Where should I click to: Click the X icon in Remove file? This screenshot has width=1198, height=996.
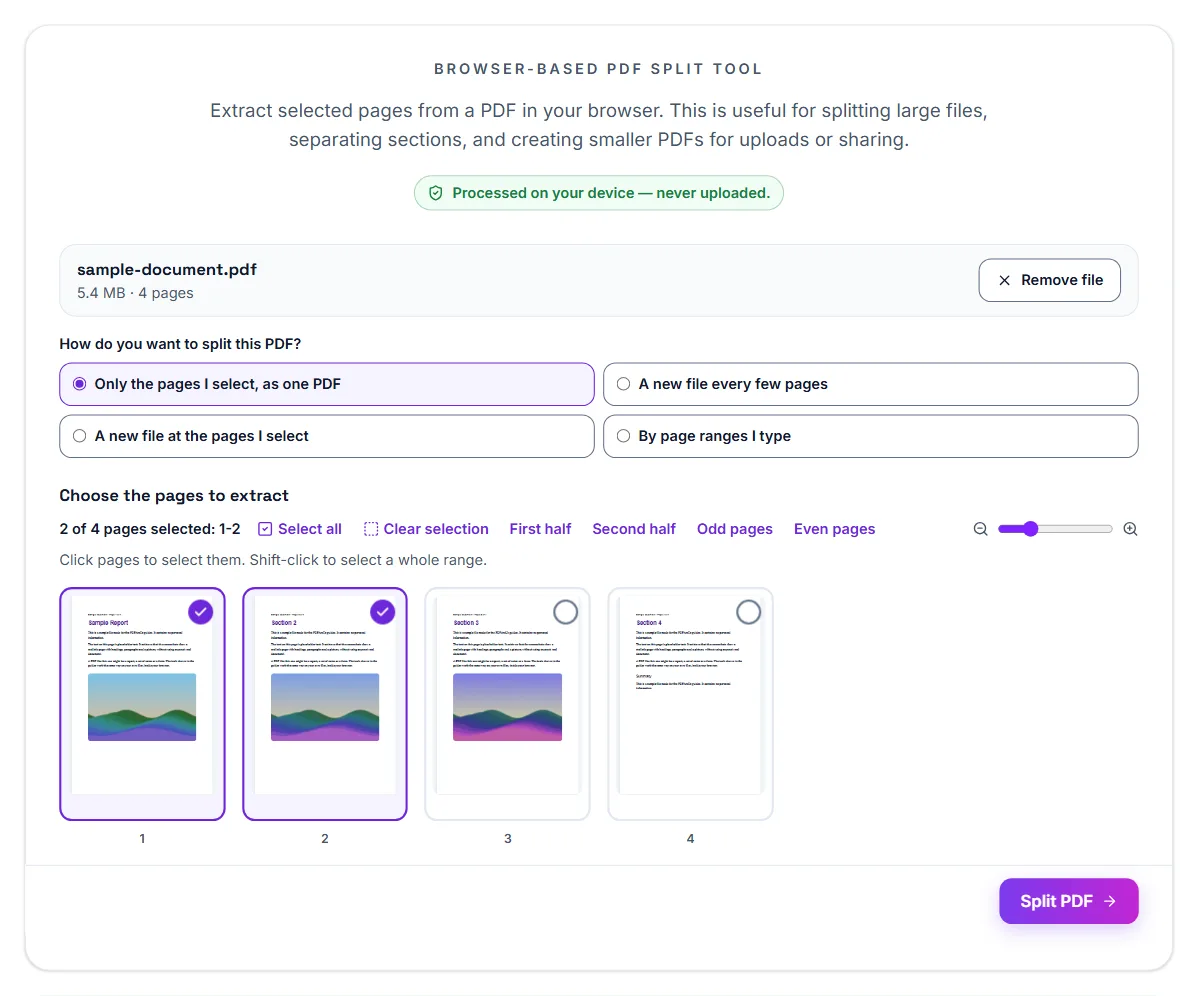tap(1004, 280)
